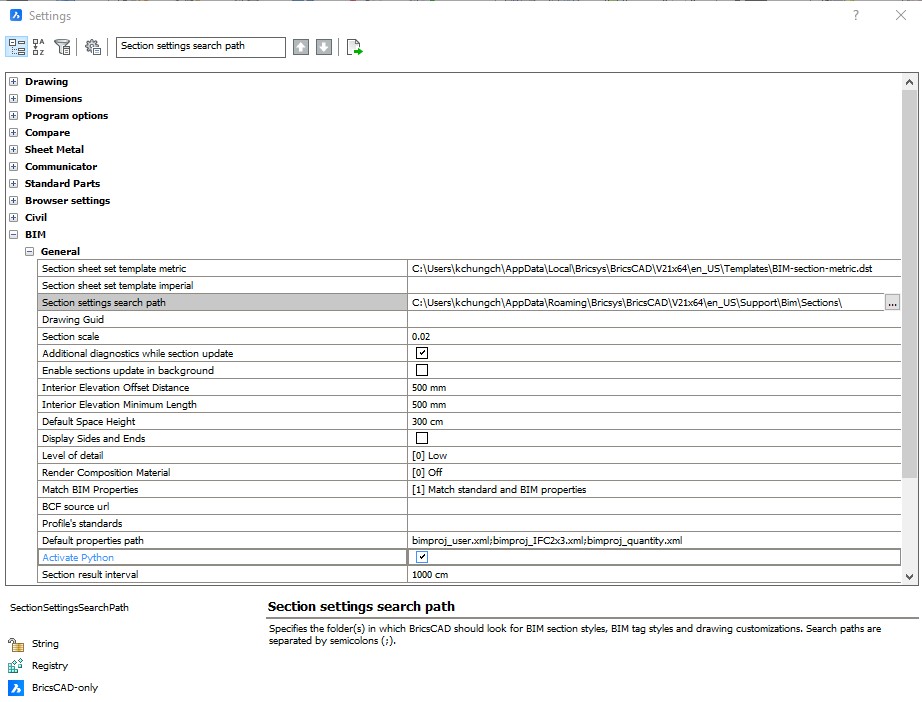Expand the Sheet Metal category
This screenshot has width=922, height=702.
(14, 150)
